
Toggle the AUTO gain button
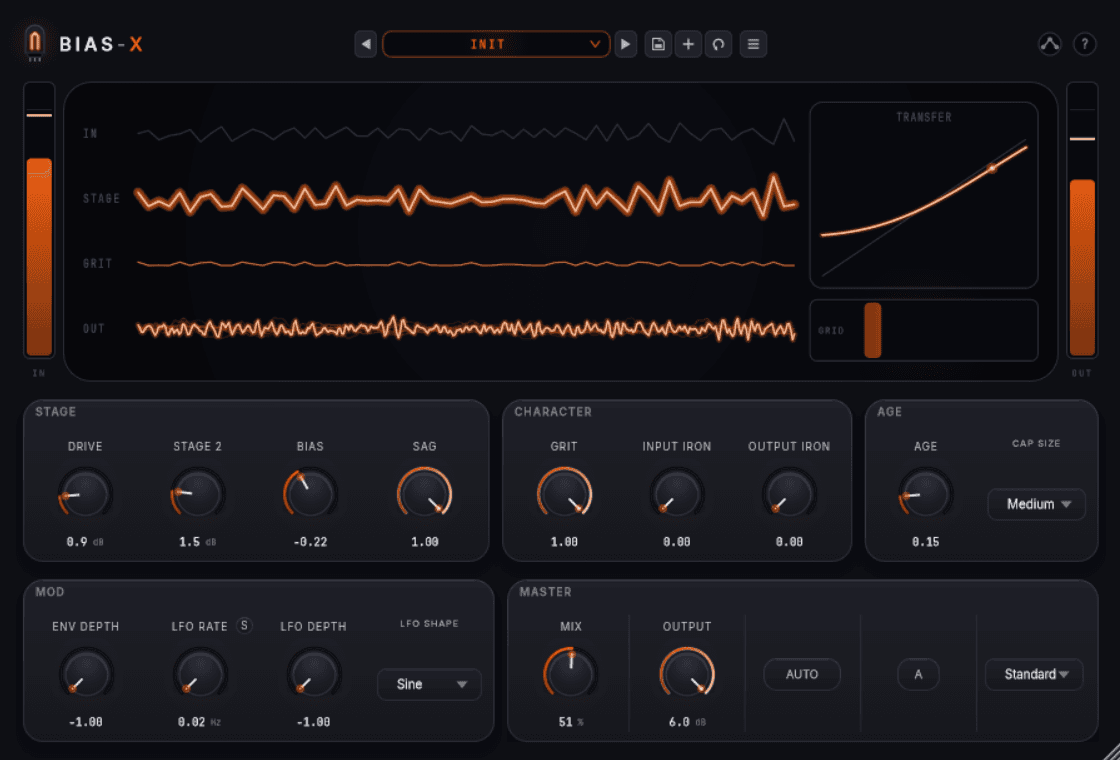[802, 674]
